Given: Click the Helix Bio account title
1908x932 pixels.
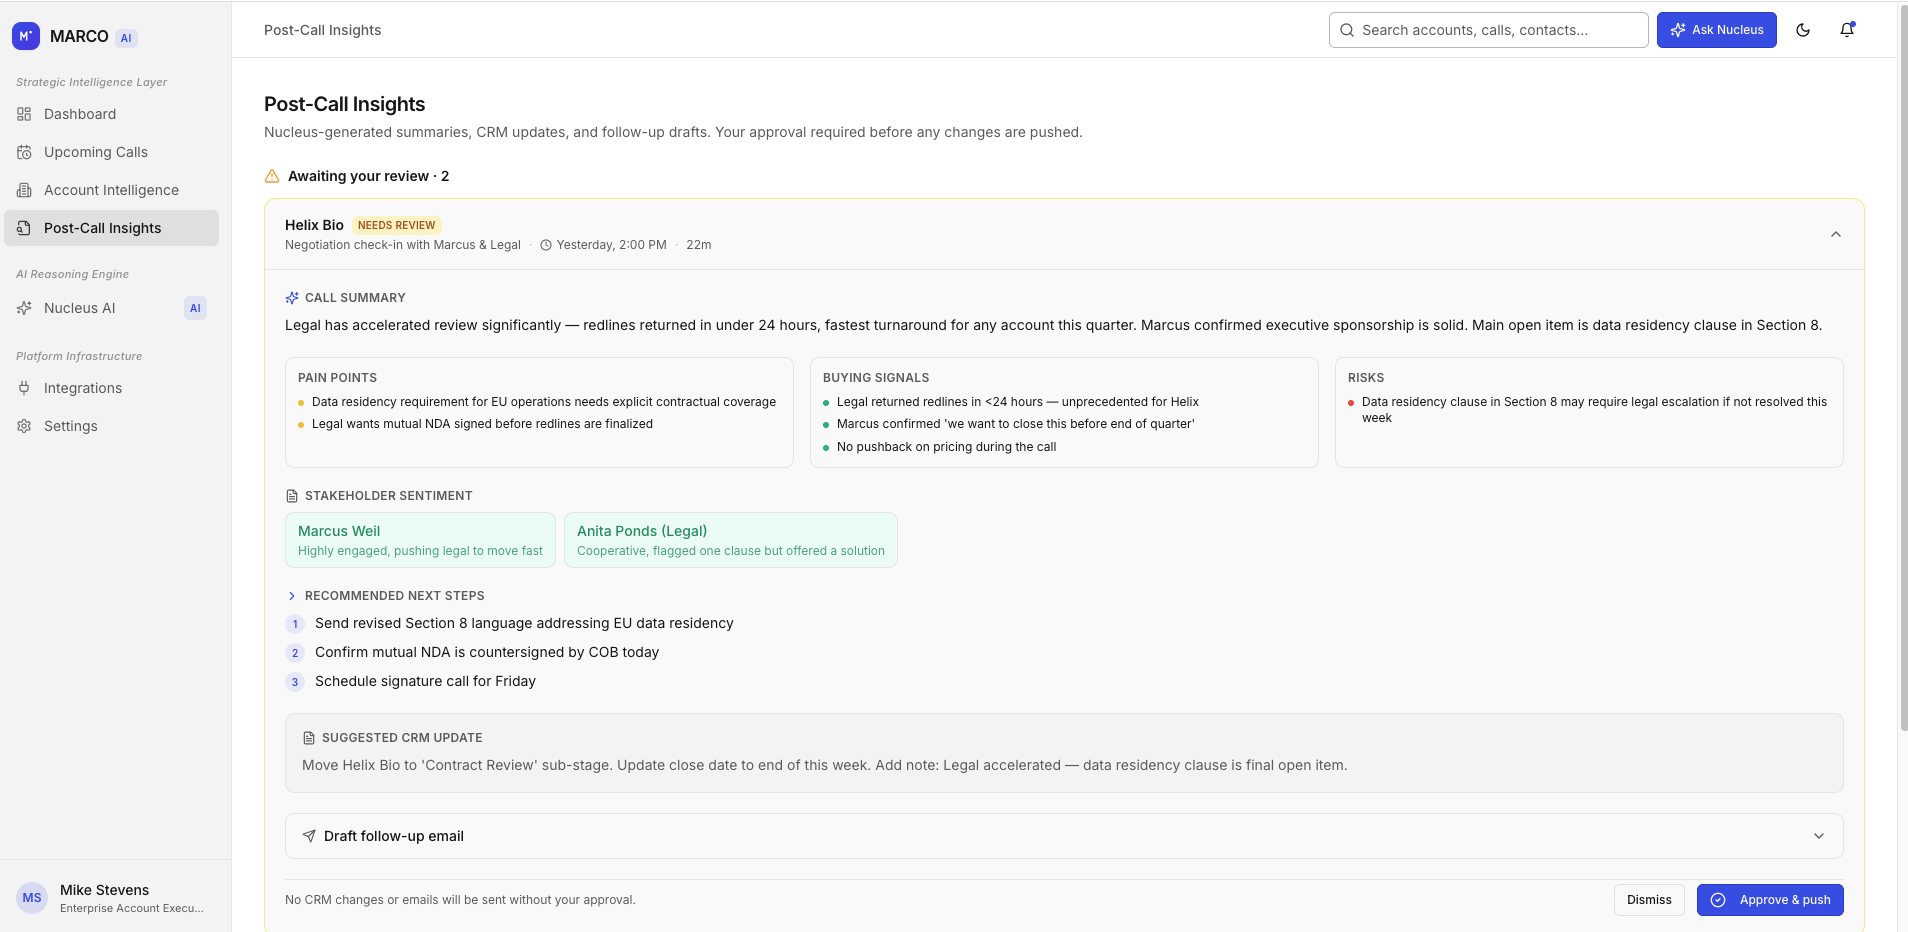Looking at the screenshot, I should click(314, 225).
